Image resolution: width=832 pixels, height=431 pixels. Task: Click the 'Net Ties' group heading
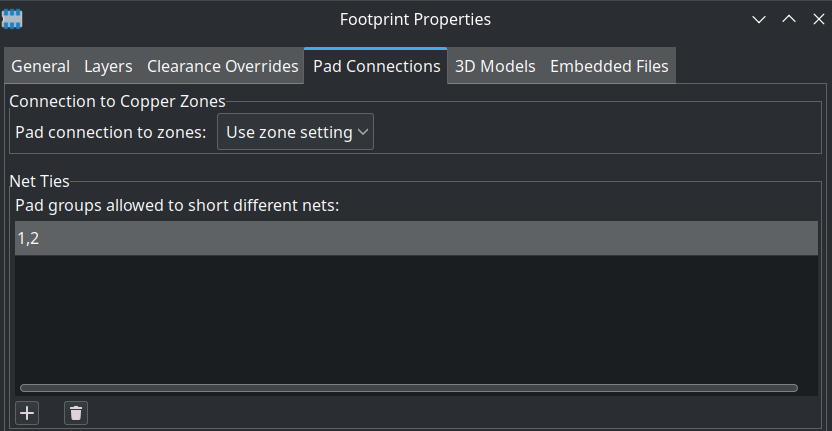click(39, 182)
